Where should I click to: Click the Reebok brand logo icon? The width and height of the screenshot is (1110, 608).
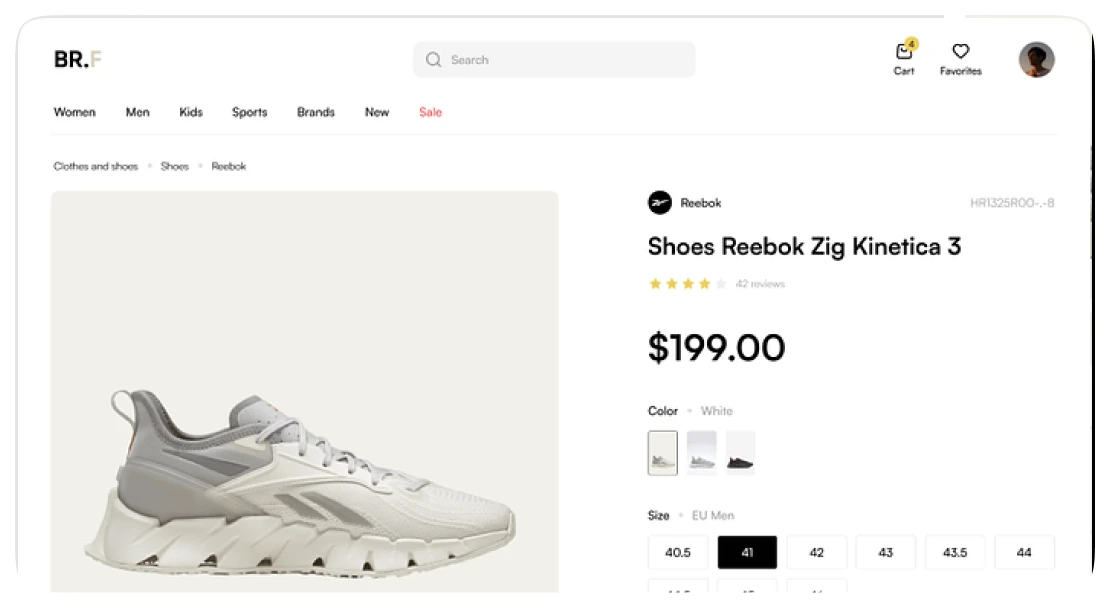(x=660, y=203)
